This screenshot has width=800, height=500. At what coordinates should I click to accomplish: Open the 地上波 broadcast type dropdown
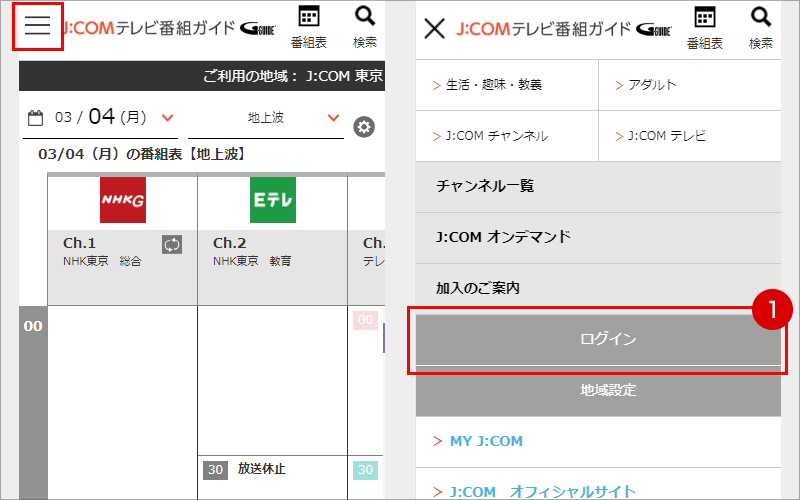coord(266,118)
